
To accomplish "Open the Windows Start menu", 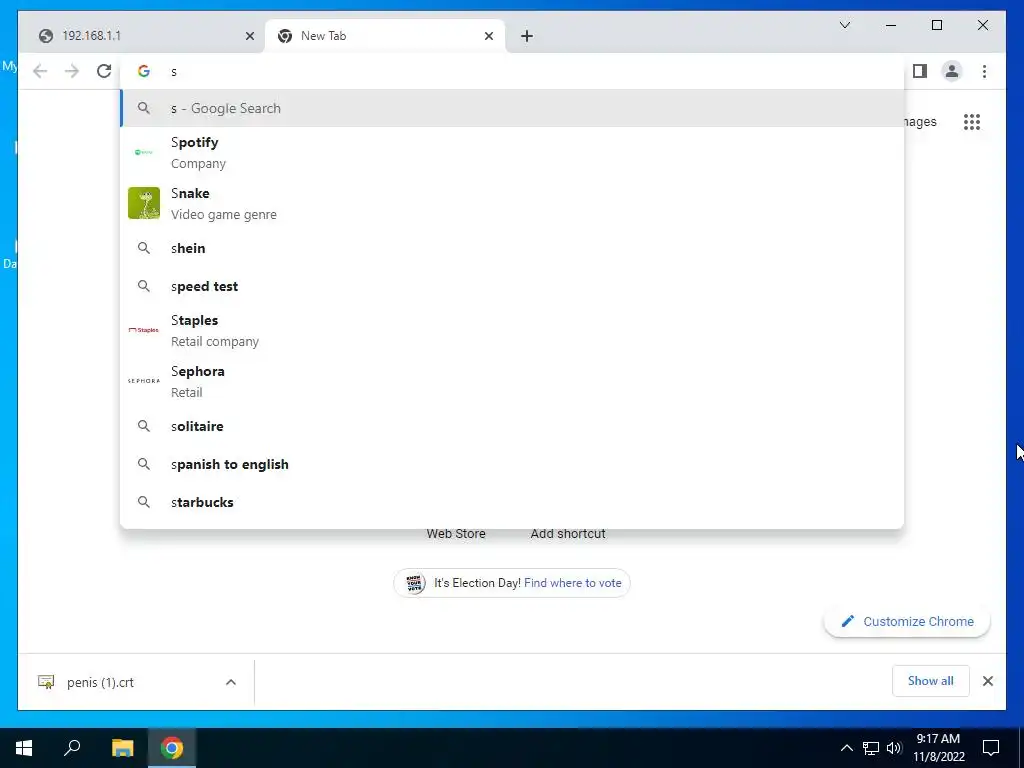I will [24, 748].
